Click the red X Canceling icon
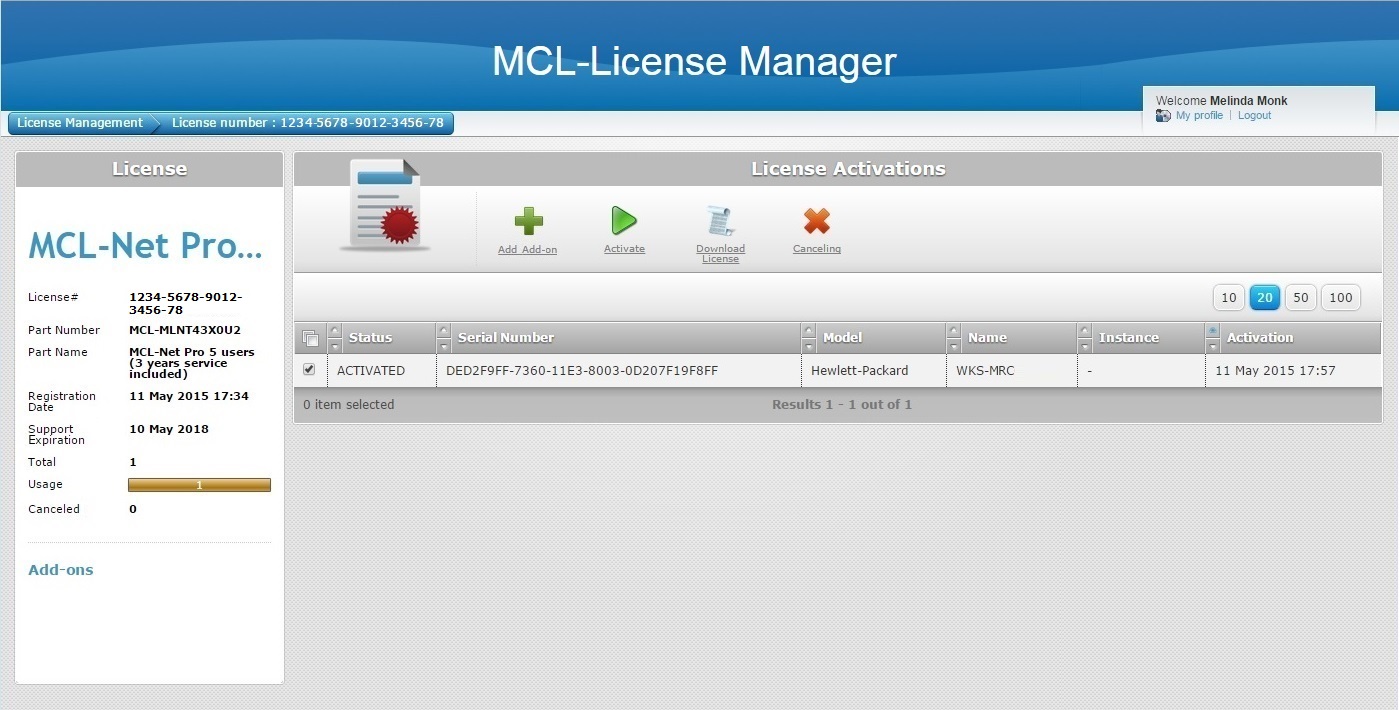This screenshot has height=710, width=1399. (817, 221)
